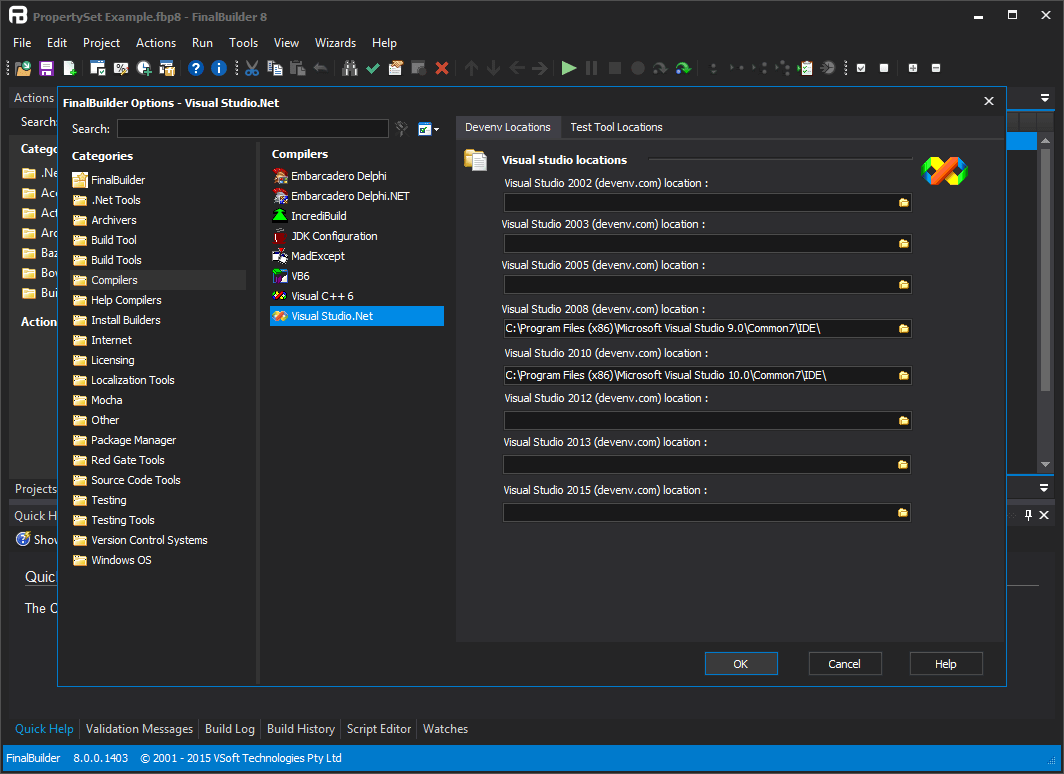Open the Validation Messages tab

click(139, 729)
